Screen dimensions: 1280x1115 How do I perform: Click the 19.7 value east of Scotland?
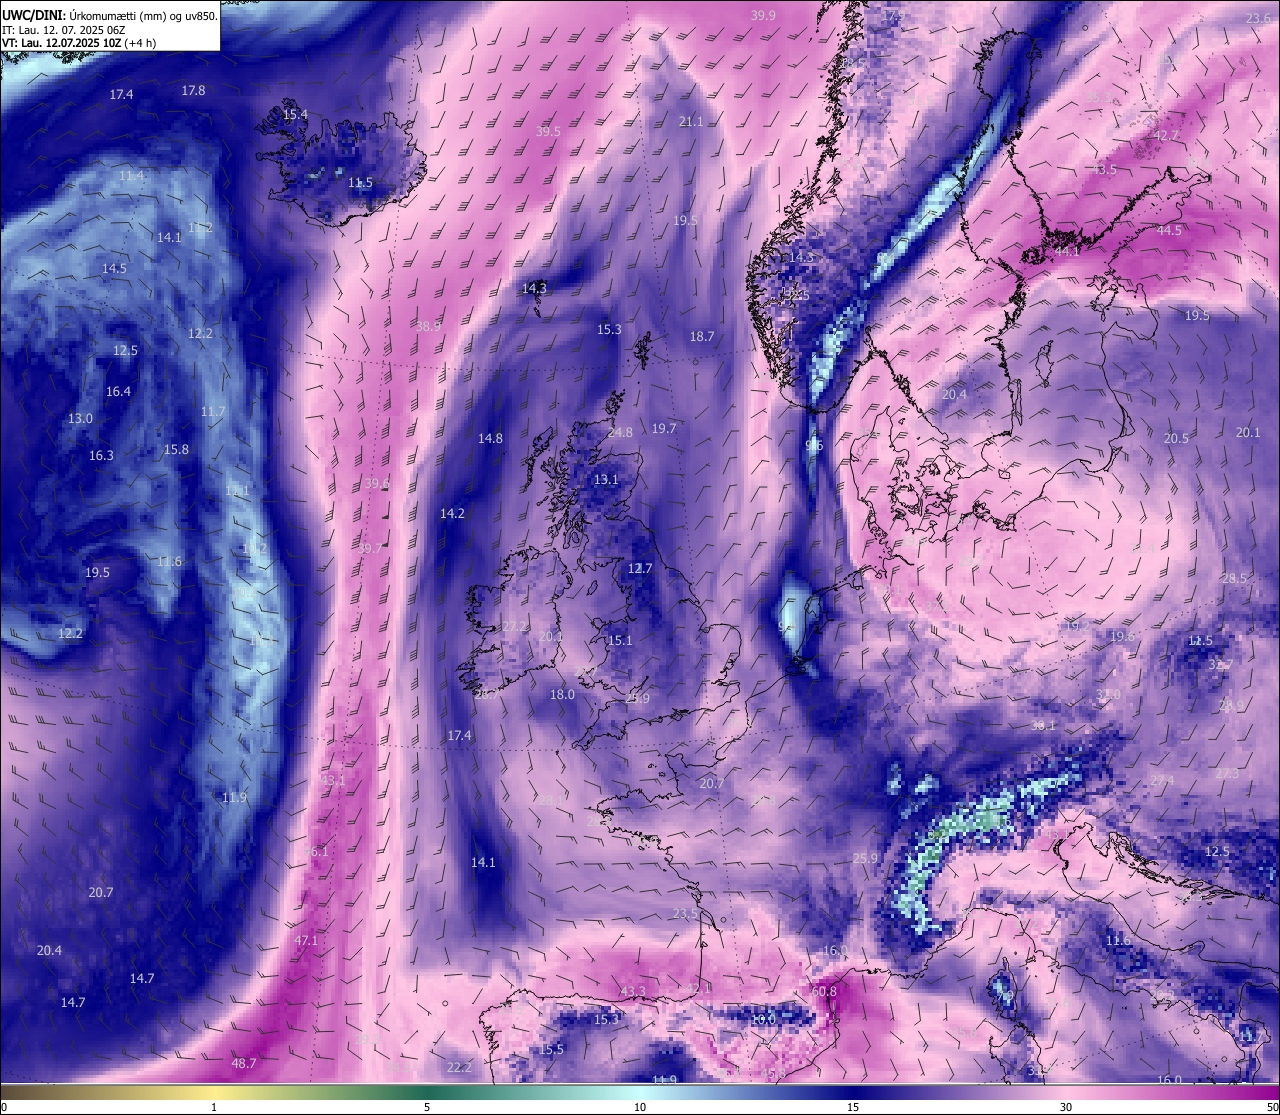click(x=664, y=428)
